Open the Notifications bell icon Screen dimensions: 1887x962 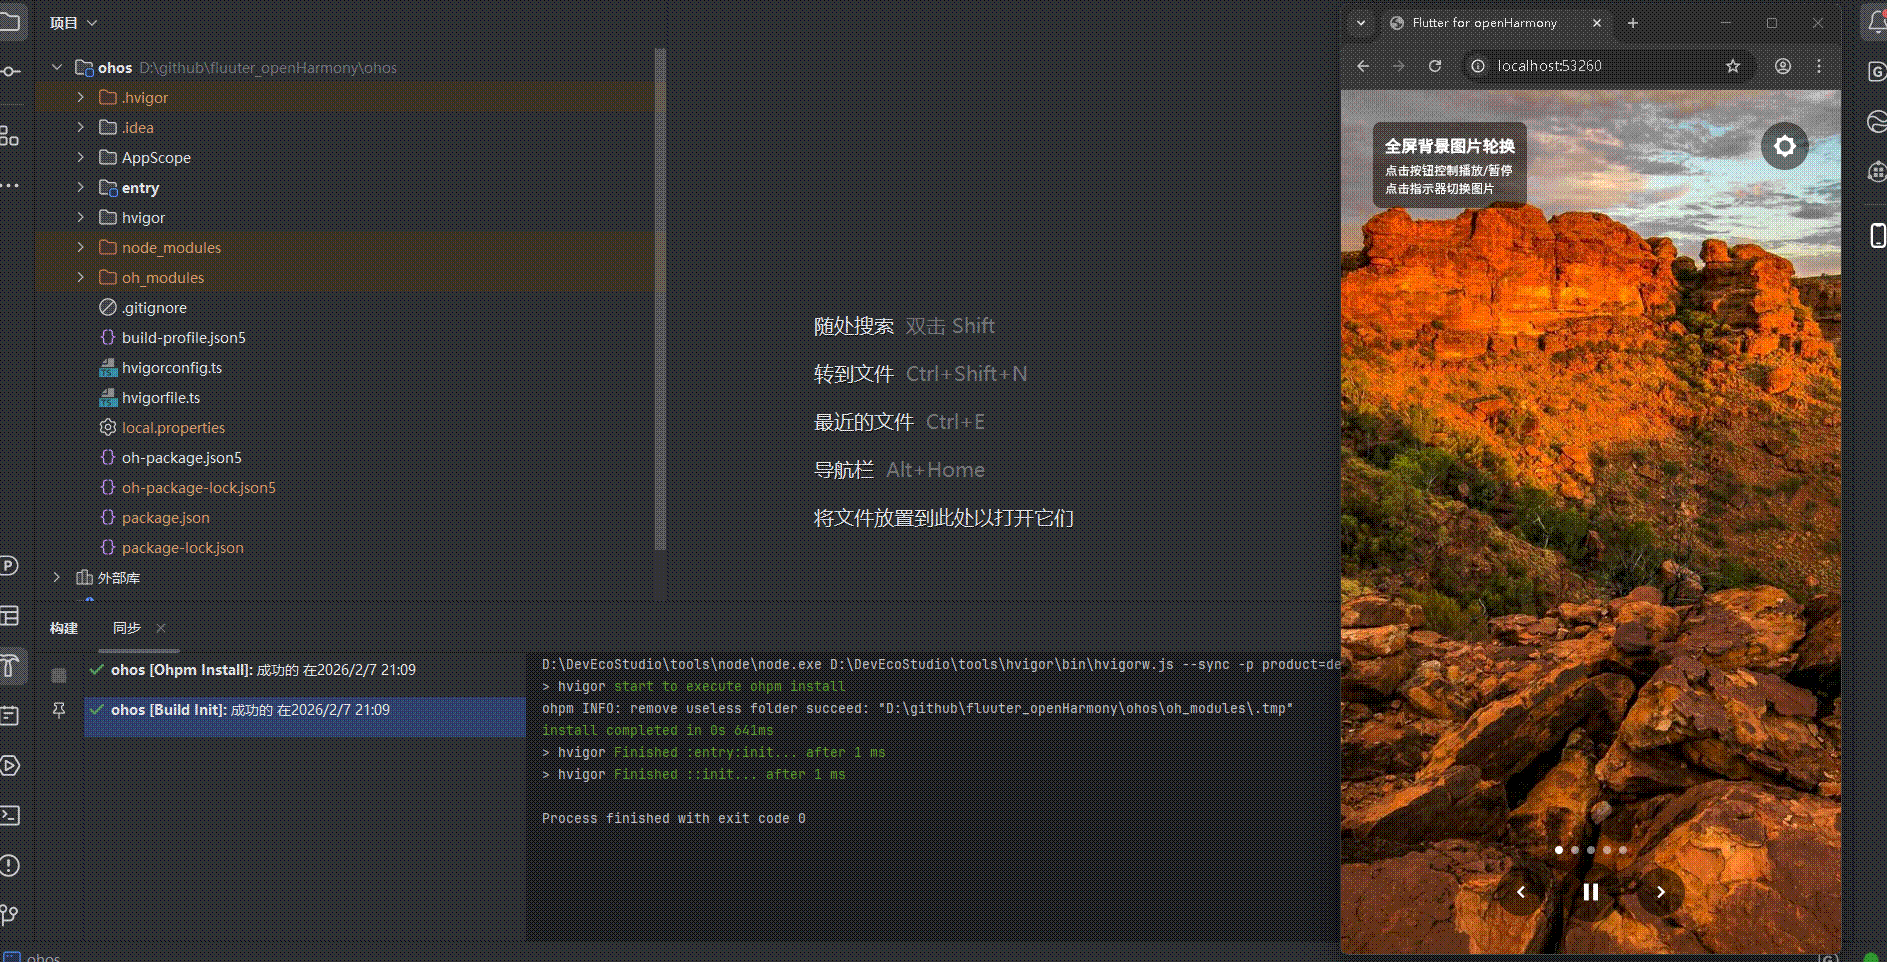(1876, 22)
